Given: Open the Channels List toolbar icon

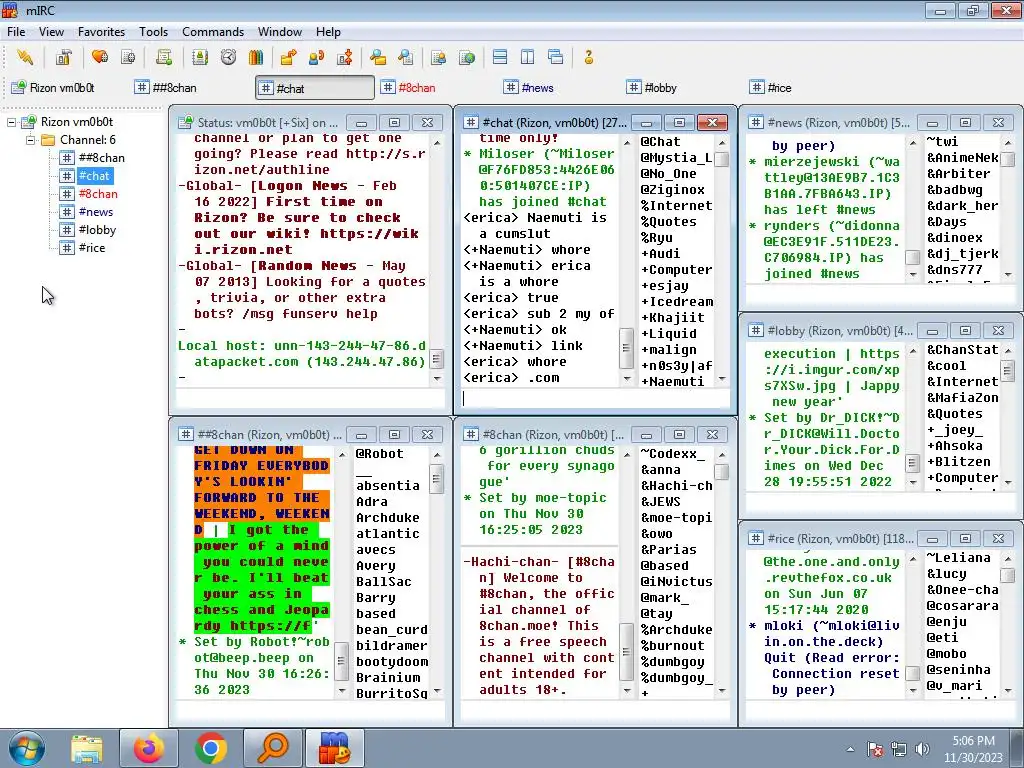Looking at the screenshot, I should click(128, 57).
